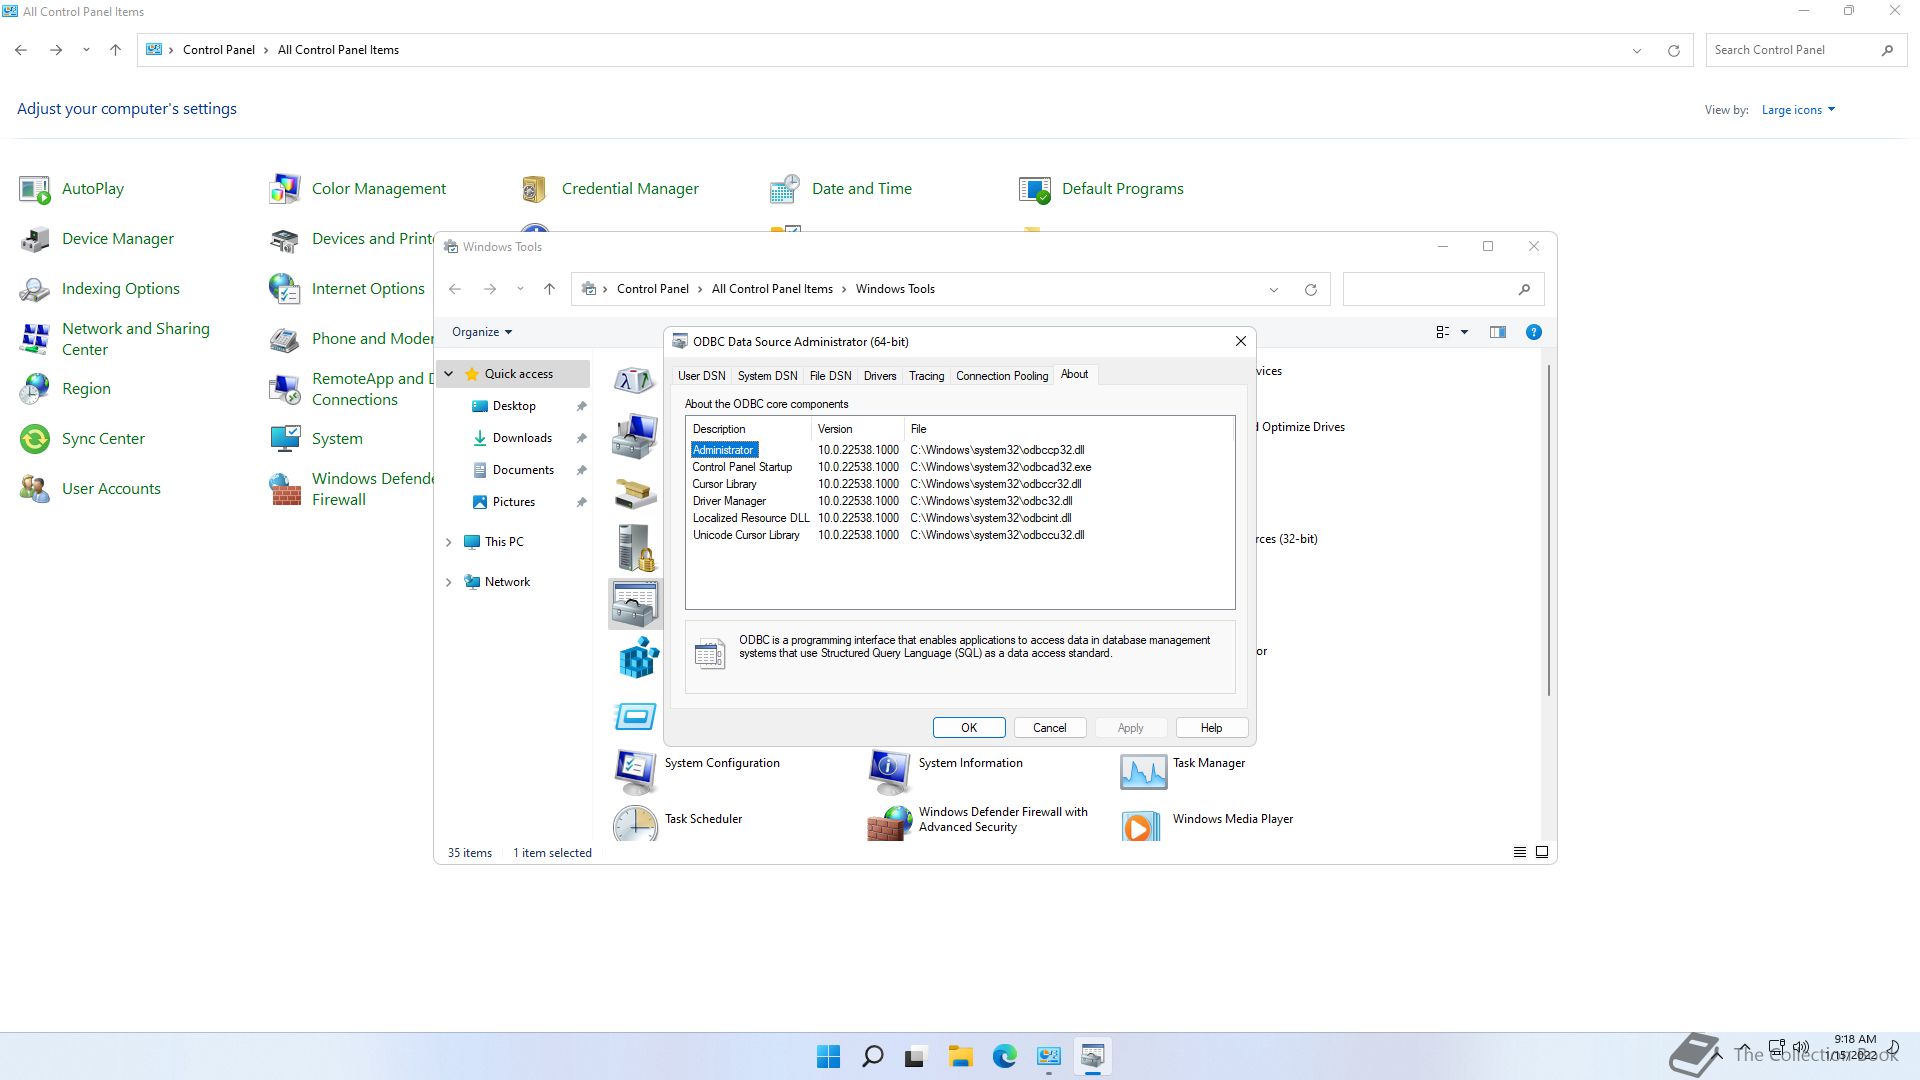The width and height of the screenshot is (1920, 1080).
Task: Click the Description column header
Action: coord(749,429)
